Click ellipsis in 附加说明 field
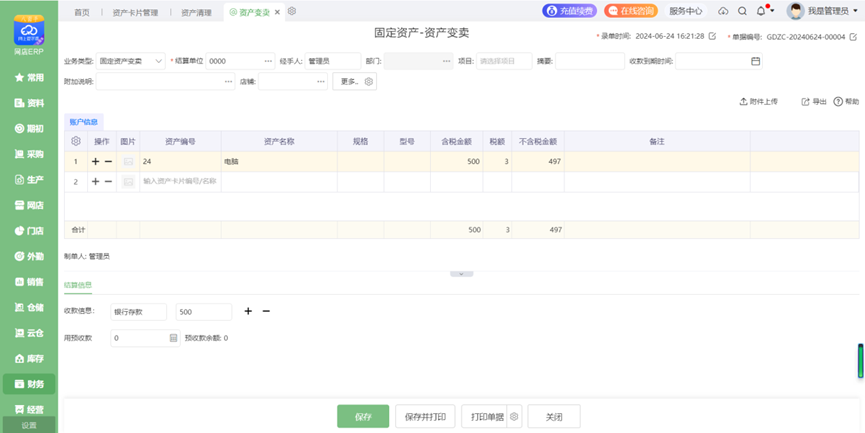 228,82
